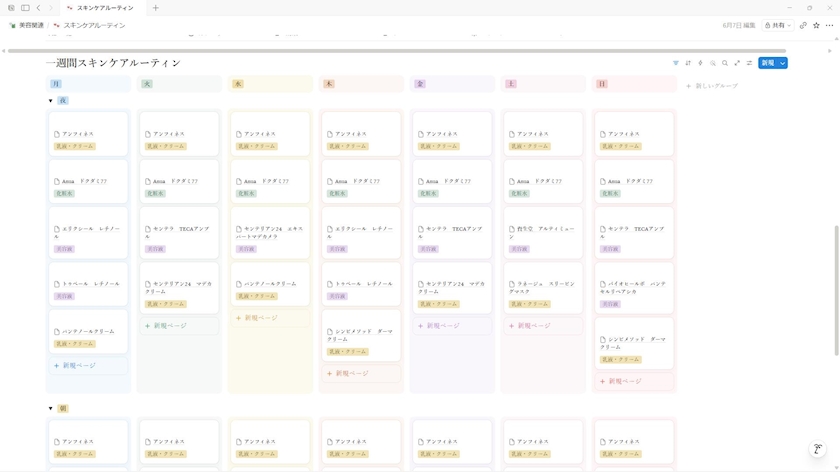Click the 金 column header tag
840x472 pixels.
420,84
